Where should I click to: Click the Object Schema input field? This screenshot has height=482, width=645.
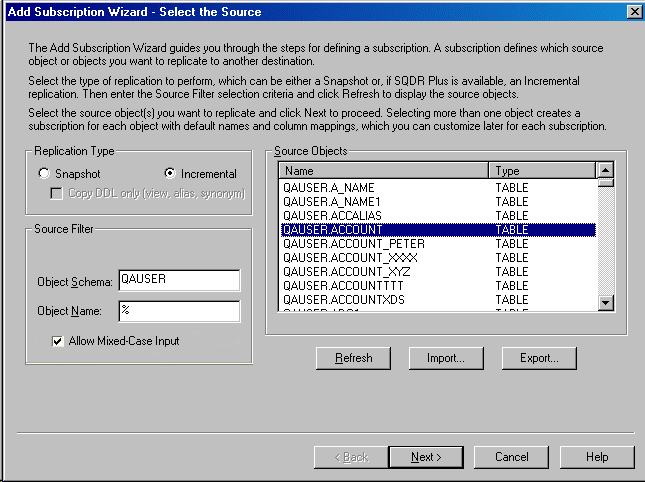179,280
